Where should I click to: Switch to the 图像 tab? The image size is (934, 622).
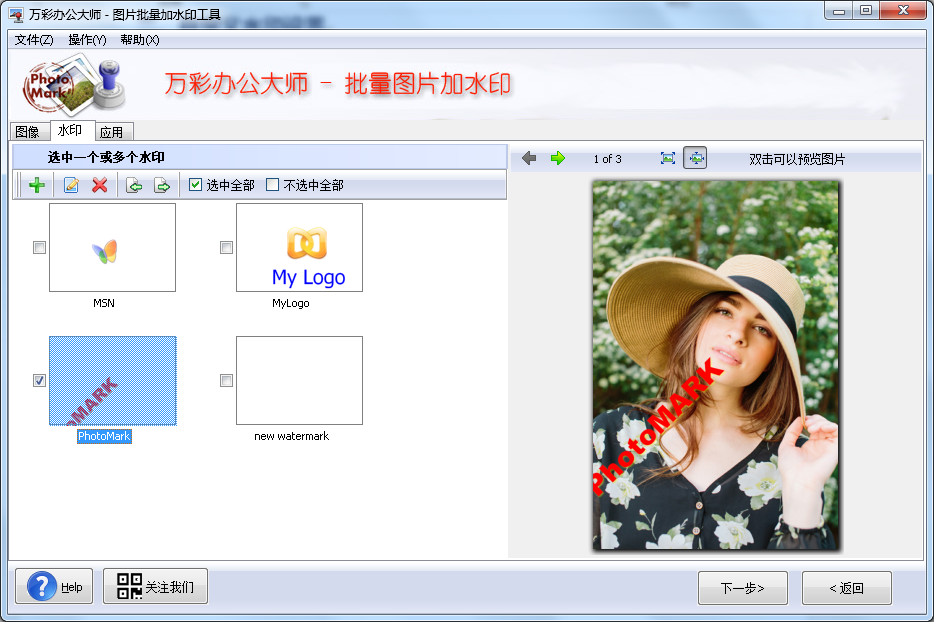click(28, 132)
